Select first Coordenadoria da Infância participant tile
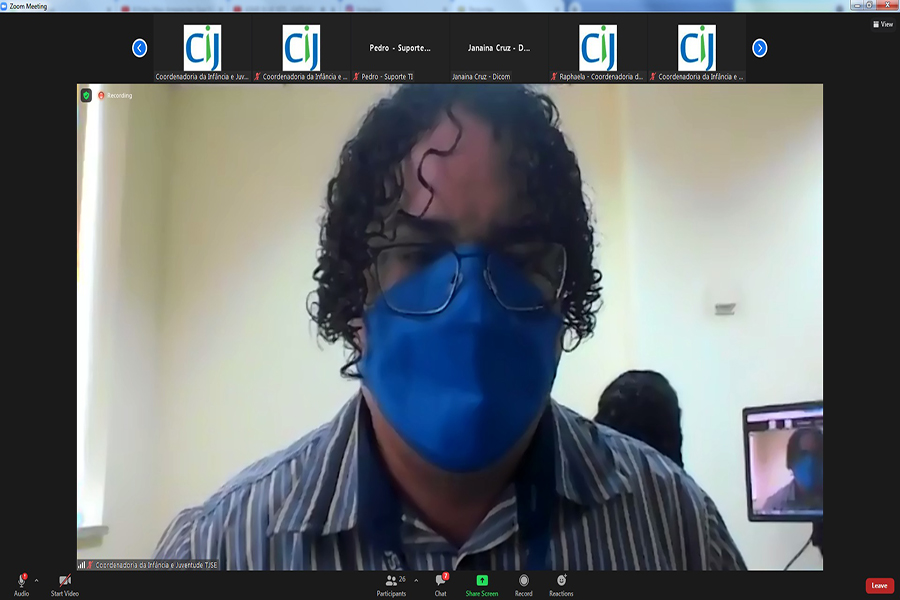Viewport: 900px width, 600px height. click(202, 48)
